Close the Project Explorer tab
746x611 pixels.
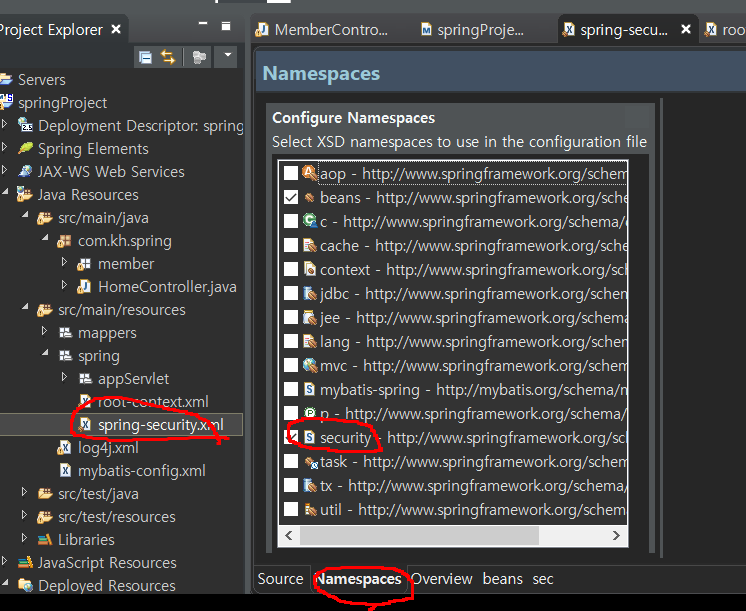tap(116, 30)
